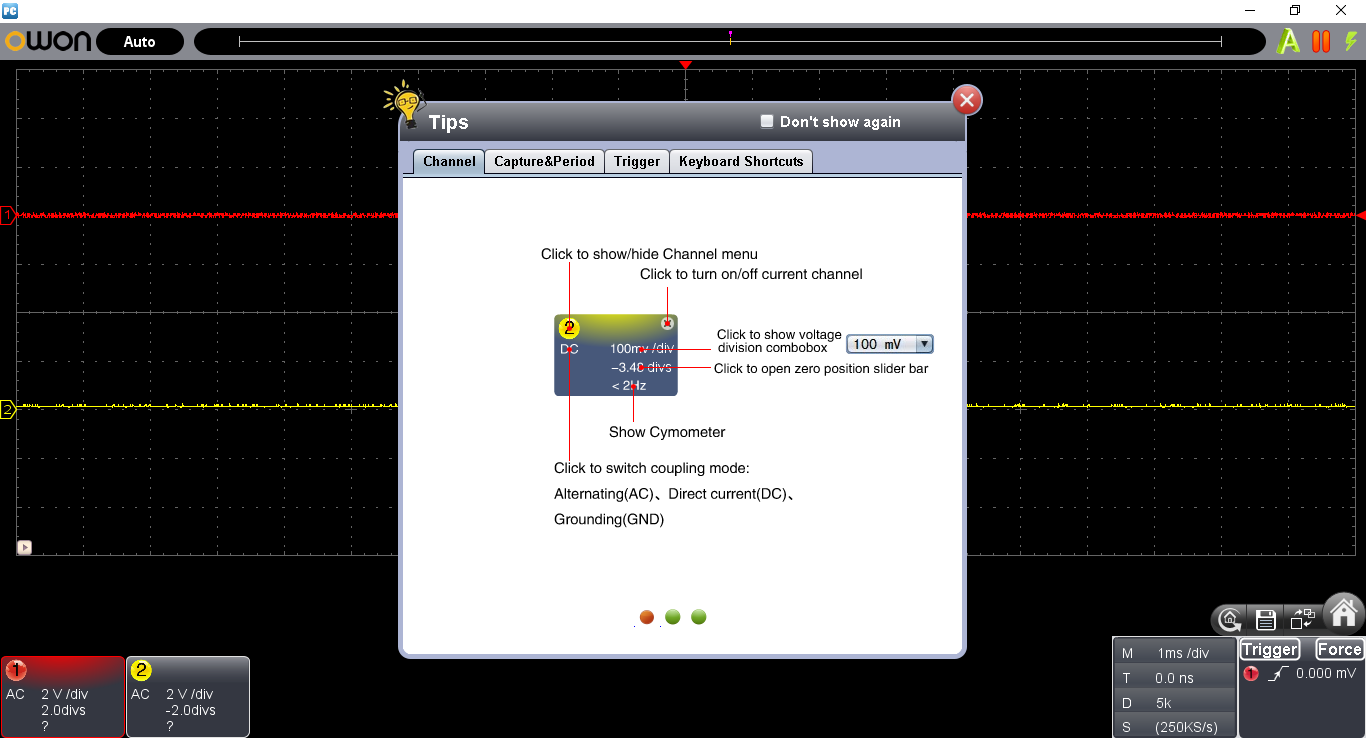Image resolution: width=1366 pixels, height=738 pixels.
Task: Open the Capture&Period tab
Action: [x=544, y=161]
